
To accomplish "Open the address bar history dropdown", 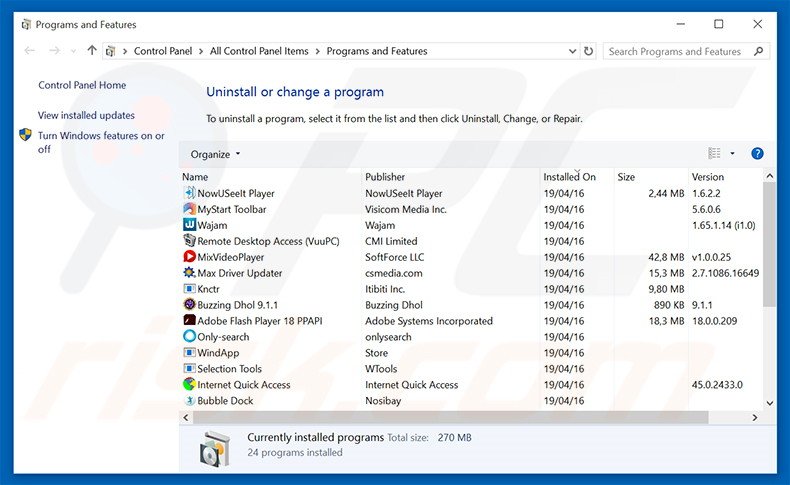I will (x=572, y=51).
